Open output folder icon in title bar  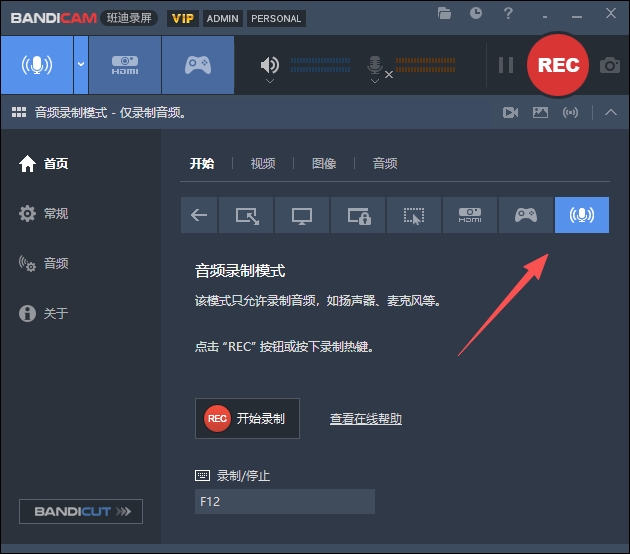click(x=444, y=14)
